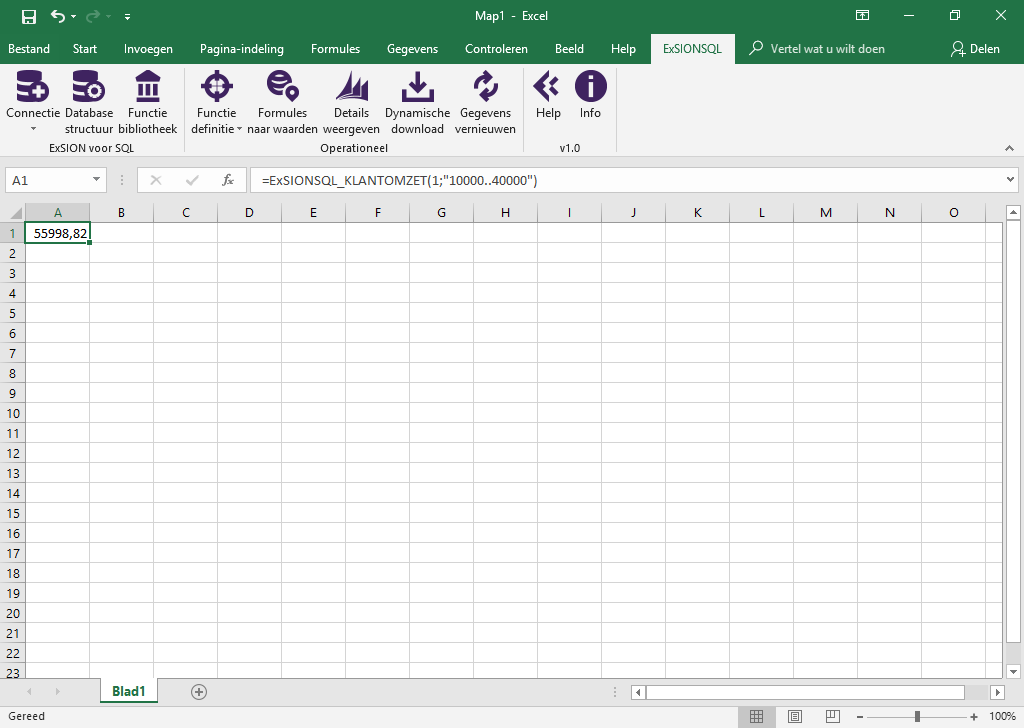Open the Connectie database connection tool
The width and height of the screenshot is (1024, 728).
pyautogui.click(x=33, y=102)
